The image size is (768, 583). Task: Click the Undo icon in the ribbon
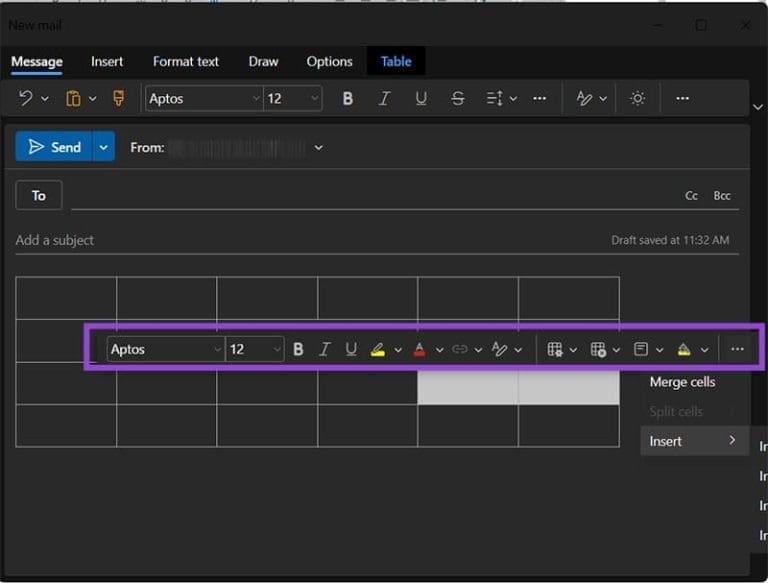tap(27, 99)
